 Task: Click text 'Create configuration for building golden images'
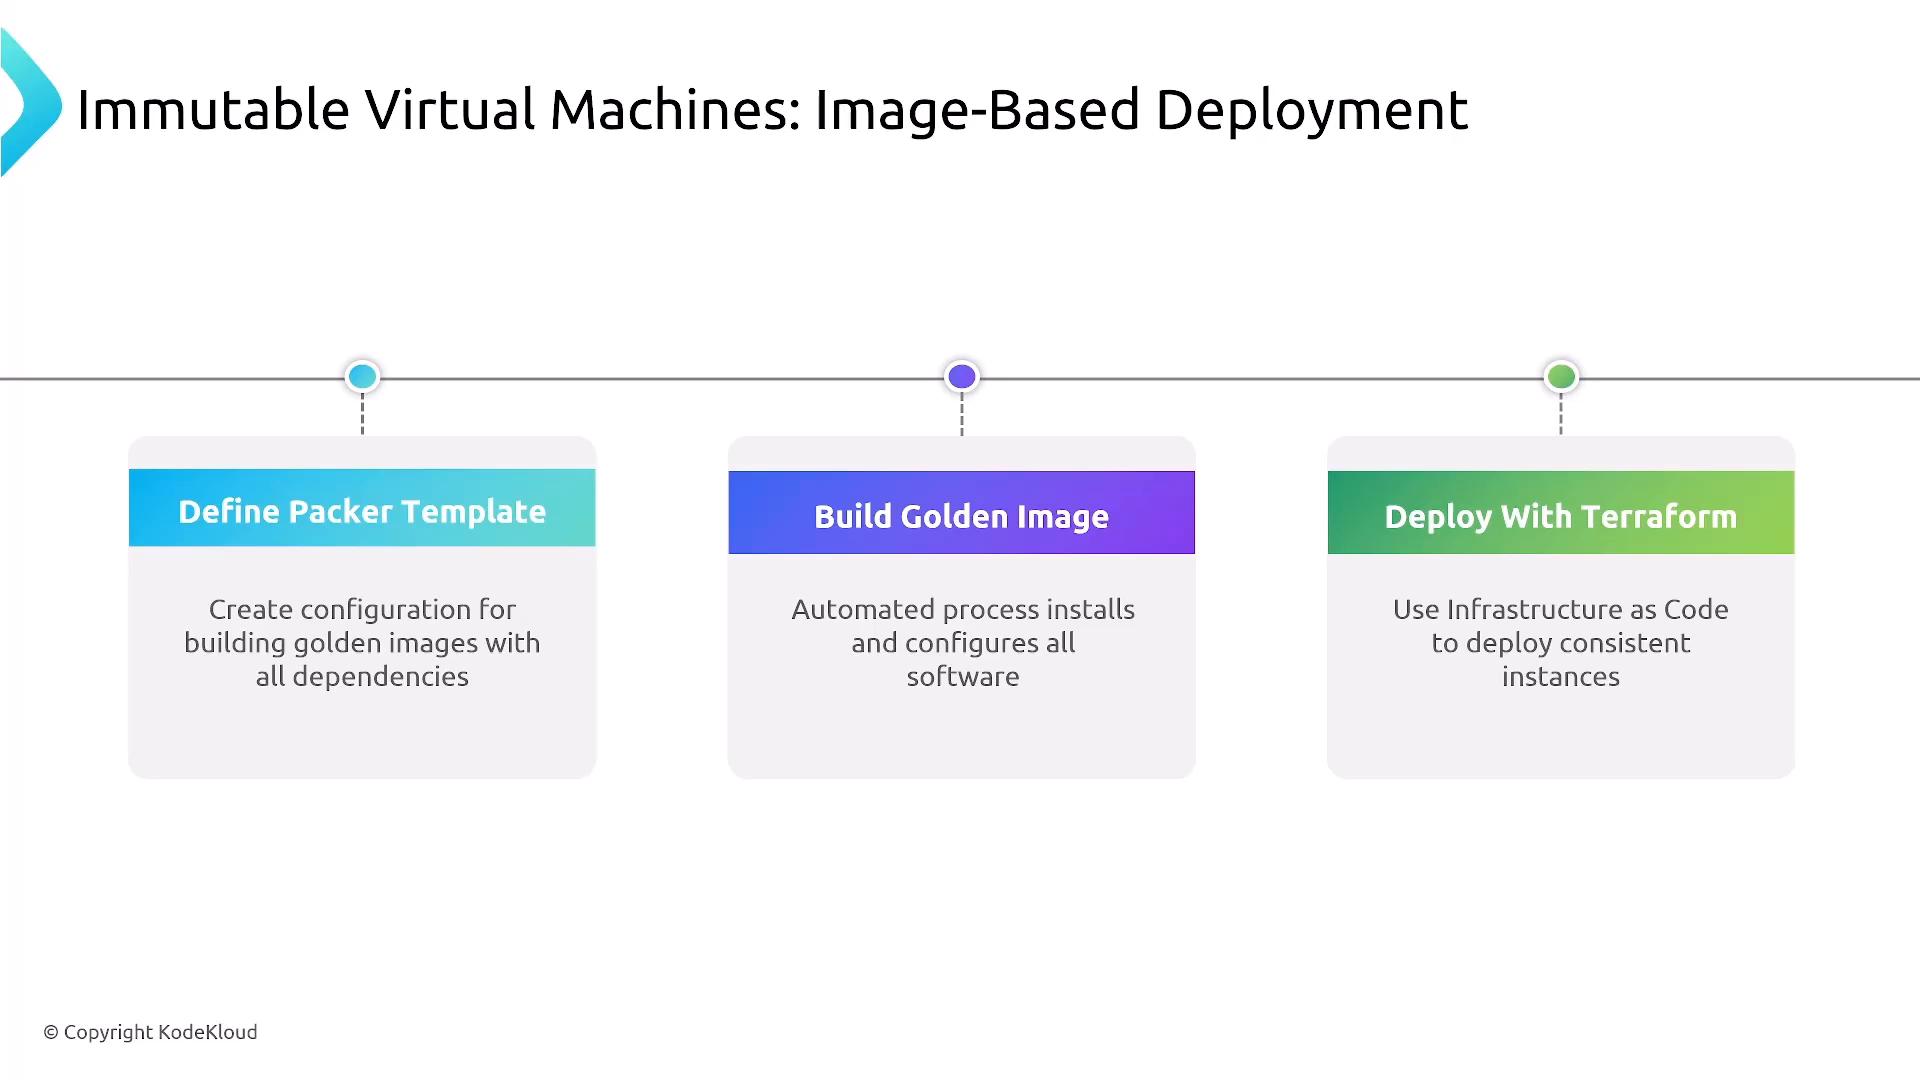pos(362,643)
